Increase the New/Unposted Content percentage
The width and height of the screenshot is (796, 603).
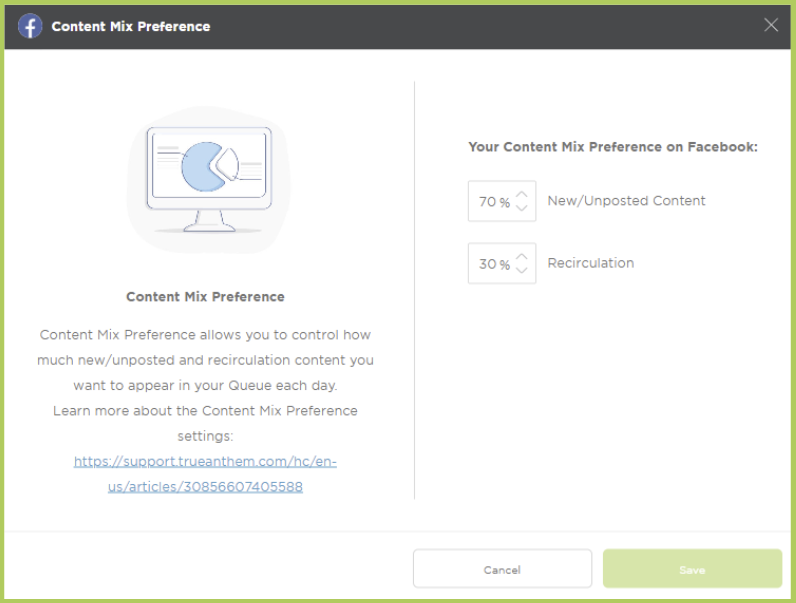click(x=521, y=195)
